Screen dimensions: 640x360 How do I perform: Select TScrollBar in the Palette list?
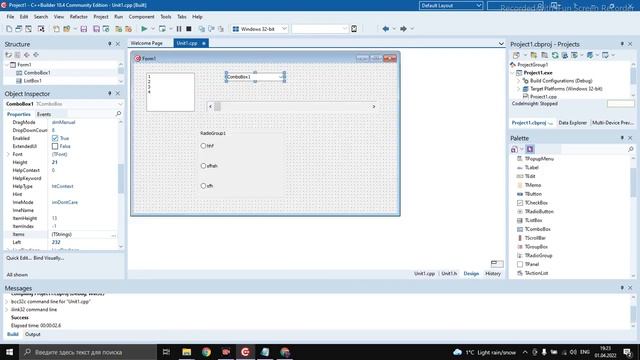tap(535, 238)
